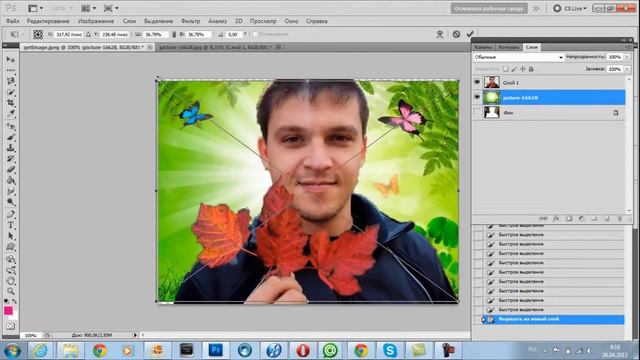
Task: Select the Rectangular Marquee tool
Action: point(11,70)
